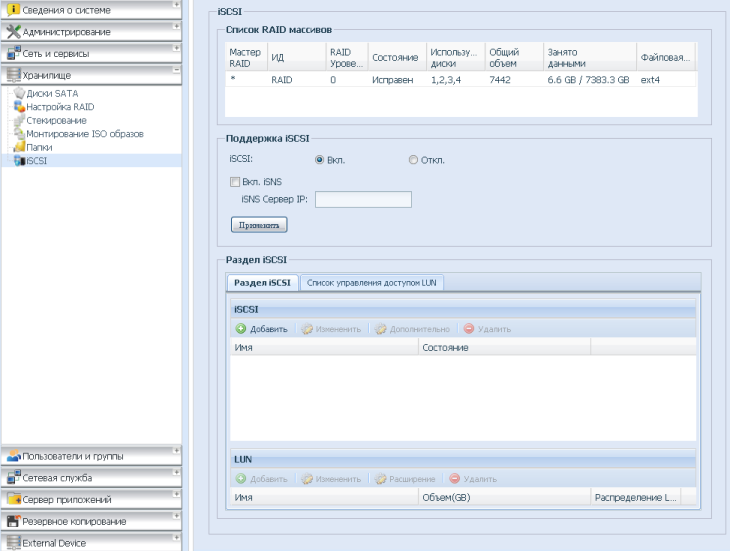The width and height of the screenshot is (730, 551).
Task: Click the Папки folder icon
Action: [x=20, y=147]
